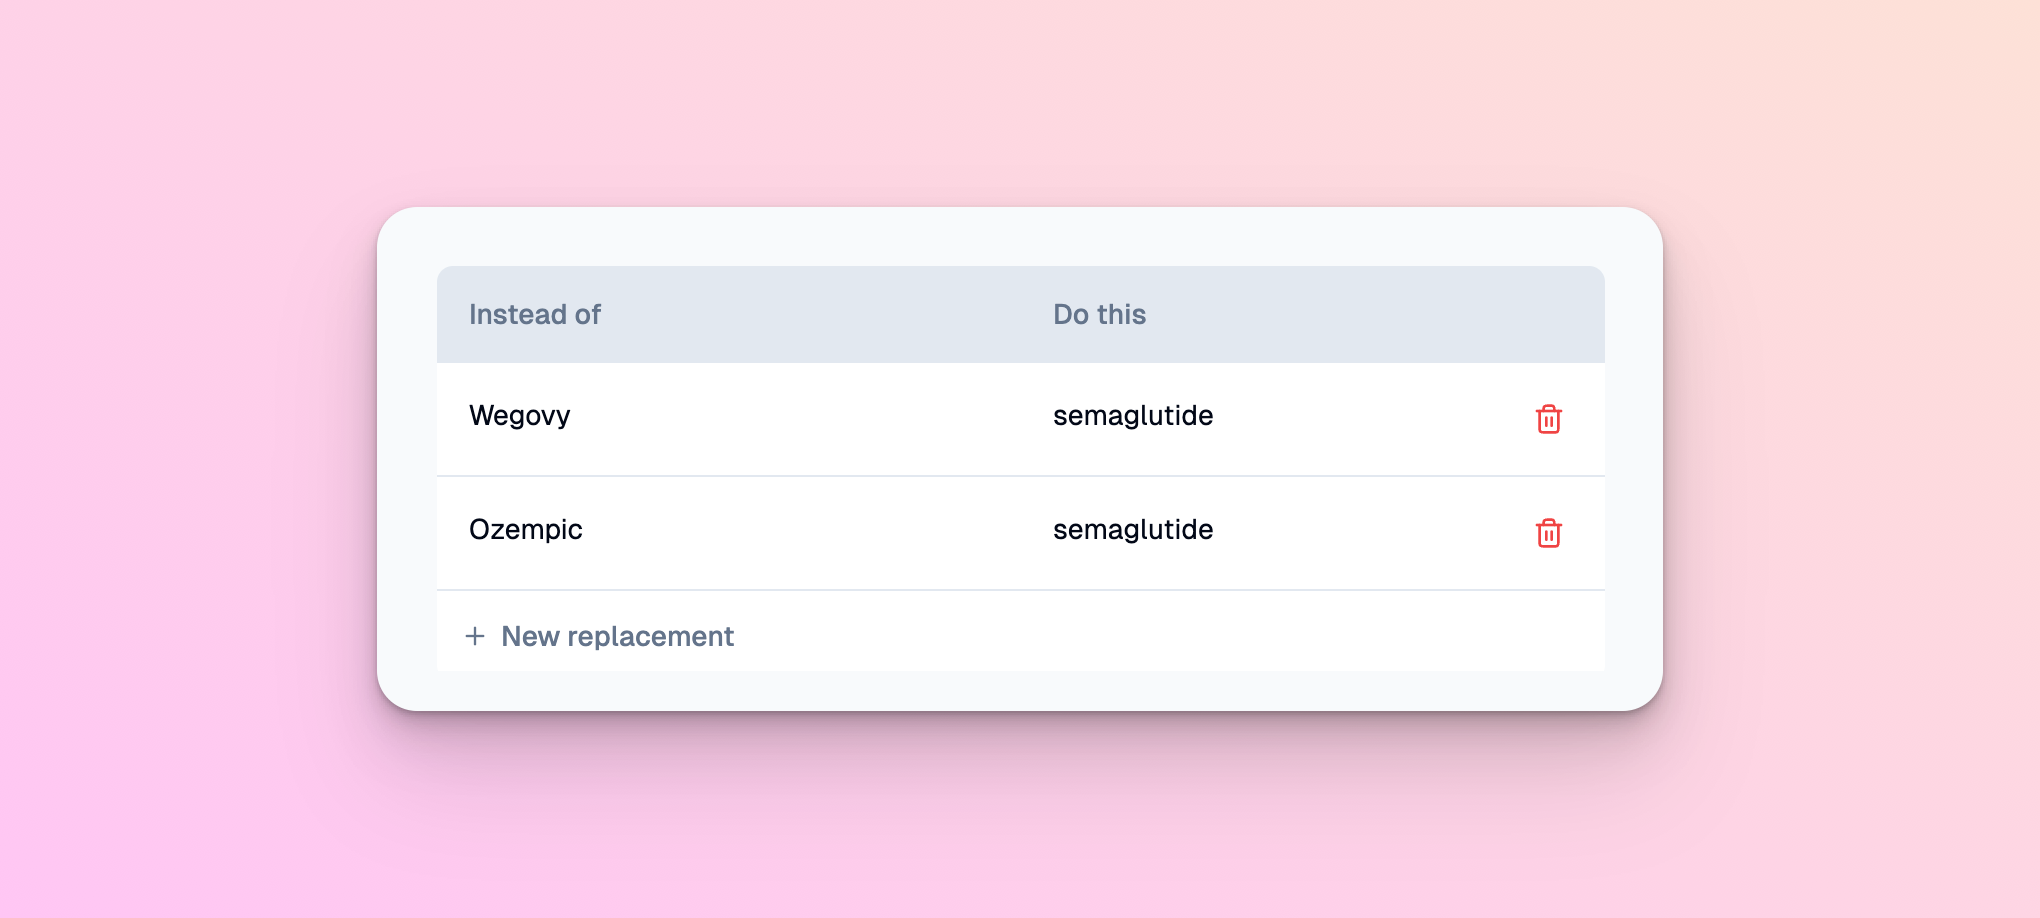
Task: Click New replacement to add a rule
Action: pos(616,636)
